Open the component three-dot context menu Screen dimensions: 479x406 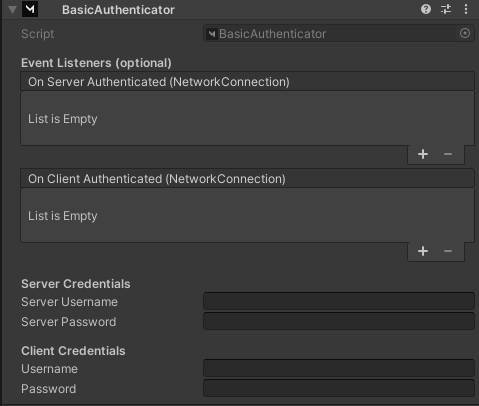point(466,9)
